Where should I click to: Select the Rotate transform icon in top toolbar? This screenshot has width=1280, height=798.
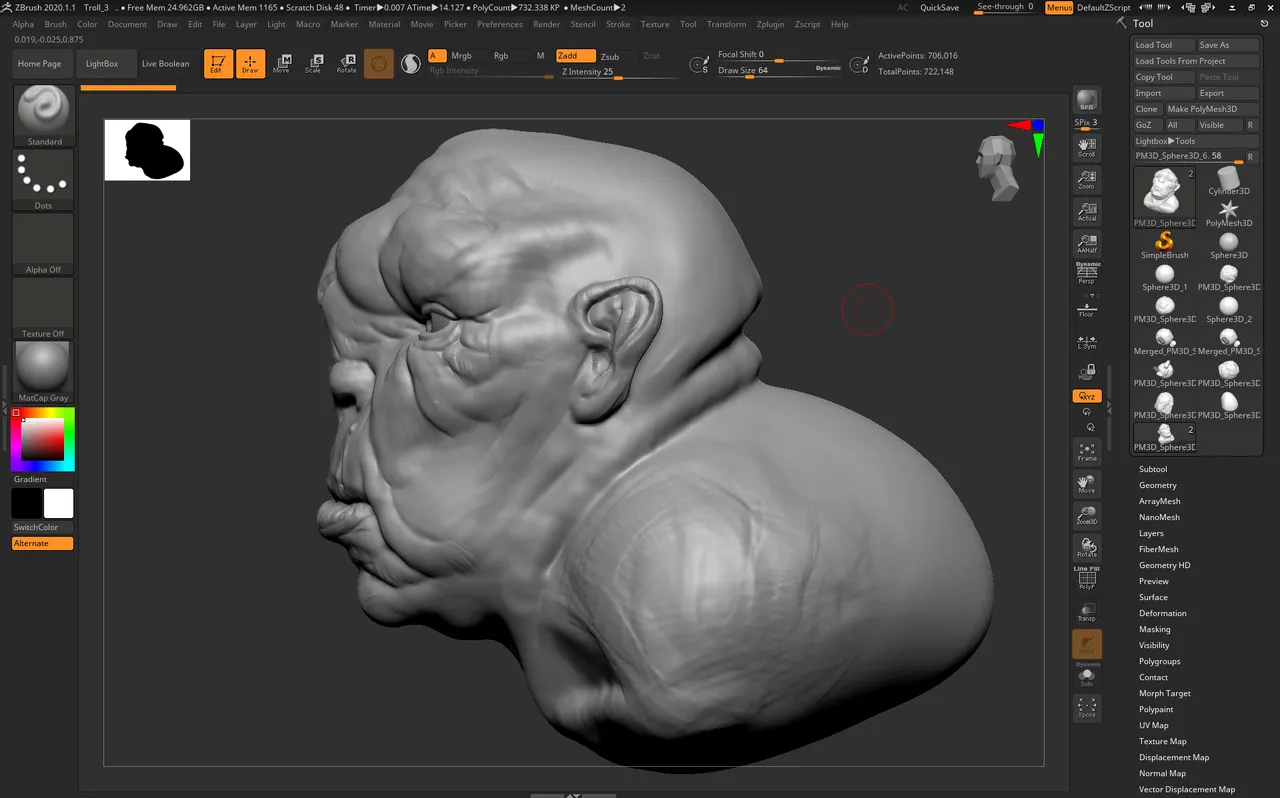(x=346, y=64)
